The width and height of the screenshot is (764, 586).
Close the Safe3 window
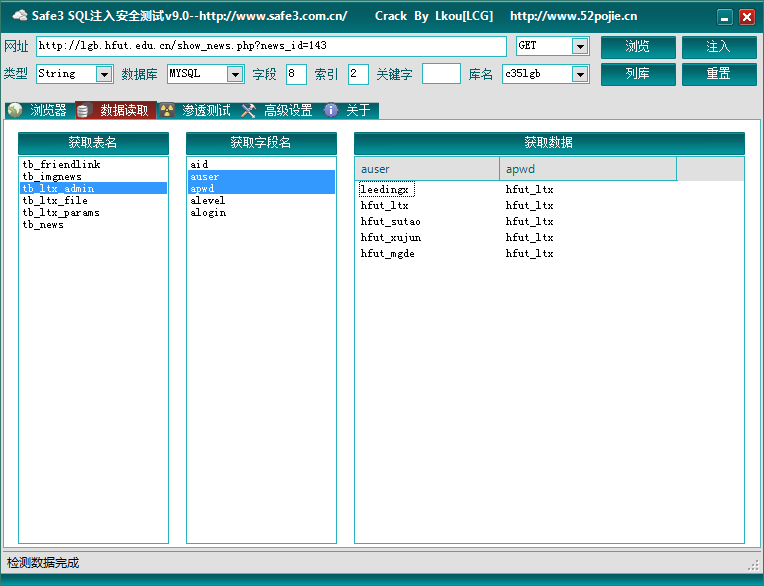(x=746, y=18)
